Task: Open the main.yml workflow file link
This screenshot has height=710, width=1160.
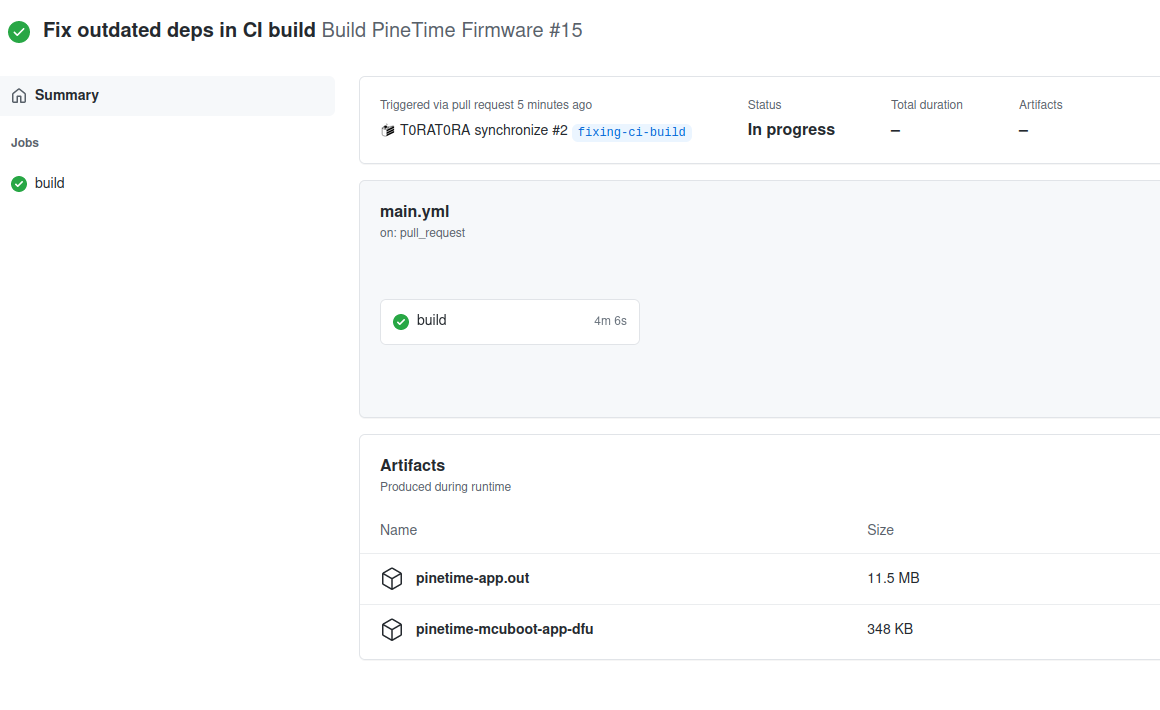Action: coord(414,212)
